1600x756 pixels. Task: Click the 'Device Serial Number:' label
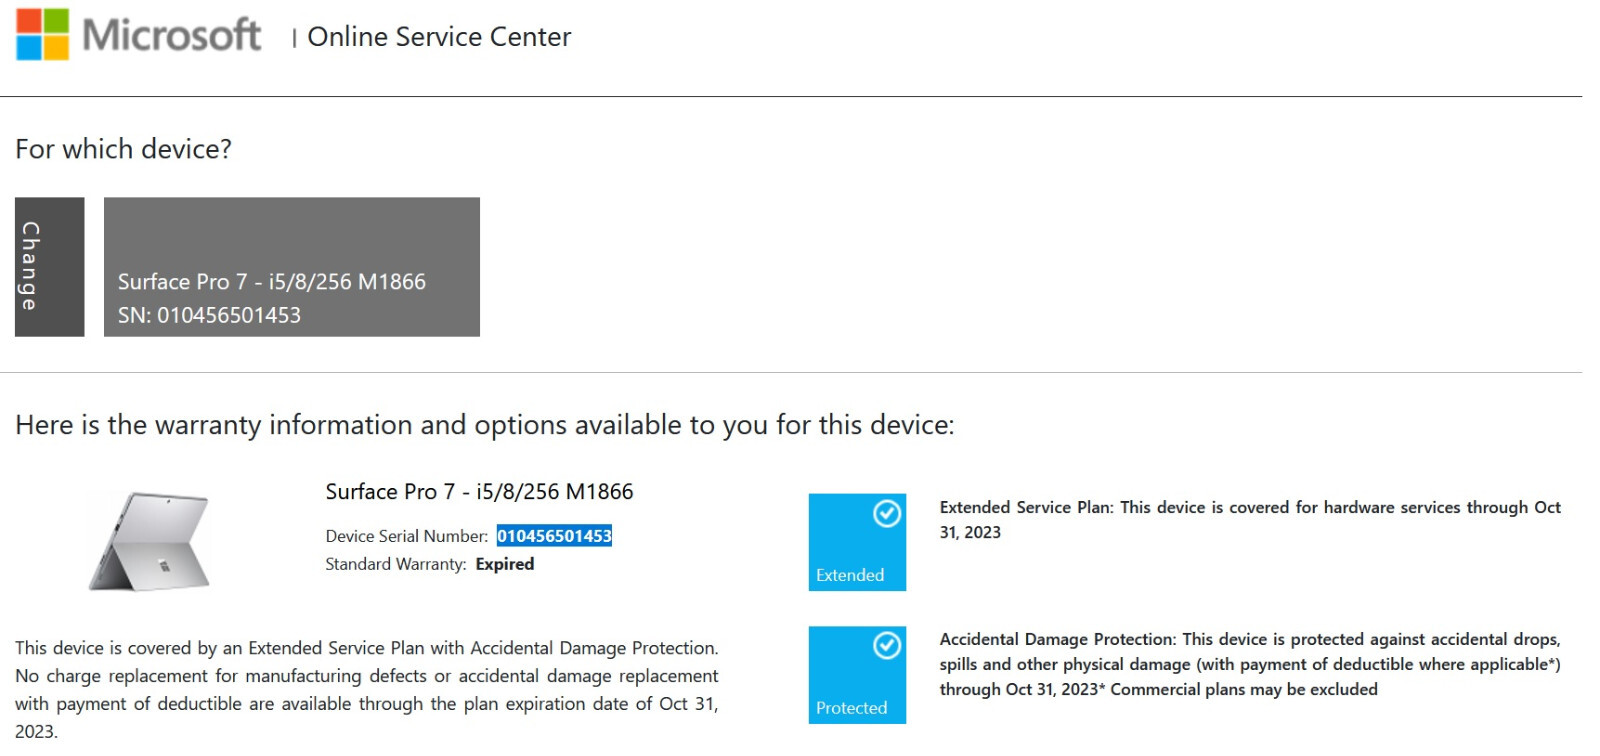point(407,536)
